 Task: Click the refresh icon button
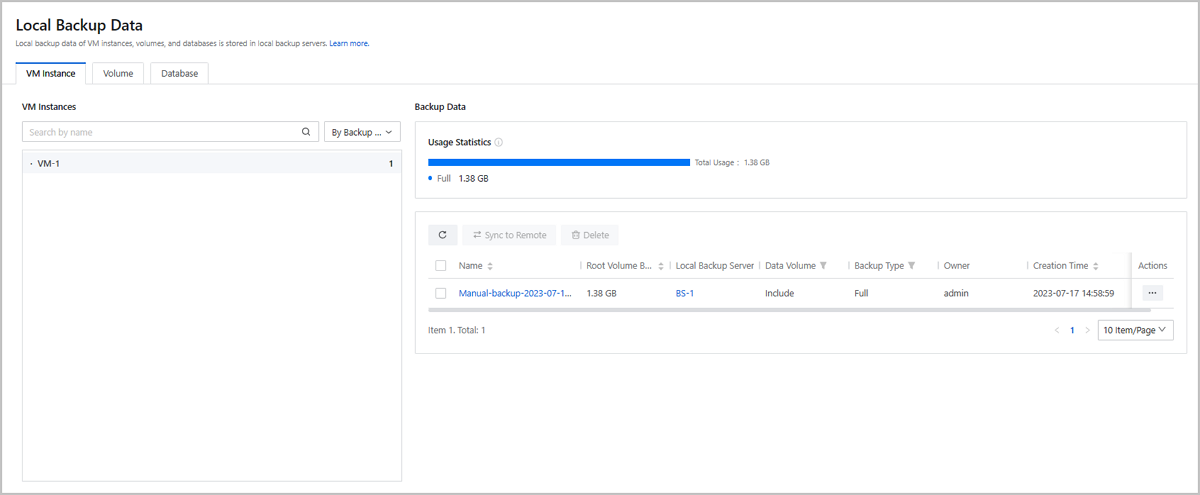[443, 235]
